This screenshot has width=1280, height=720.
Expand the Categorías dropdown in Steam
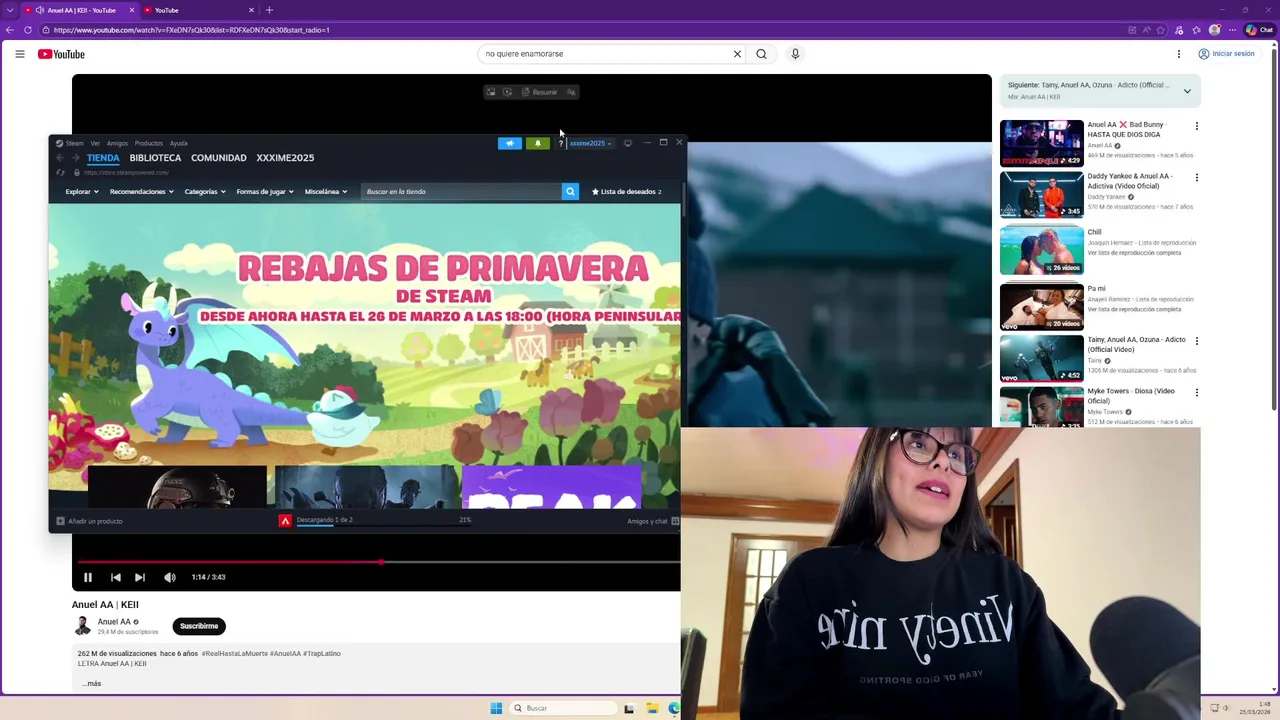(x=205, y=191)
